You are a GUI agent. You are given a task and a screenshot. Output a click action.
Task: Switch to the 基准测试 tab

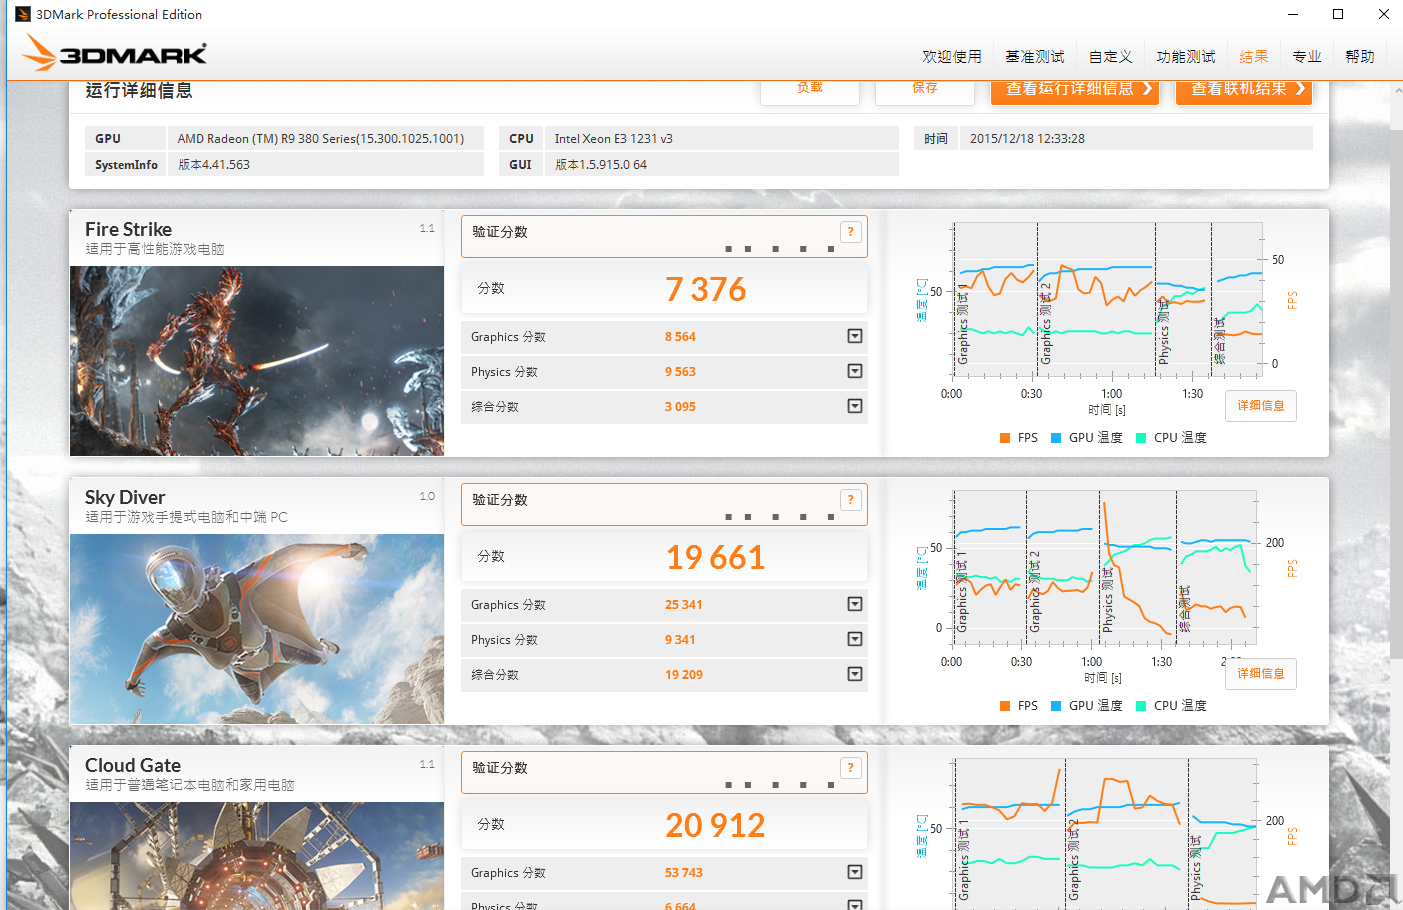1035,57
